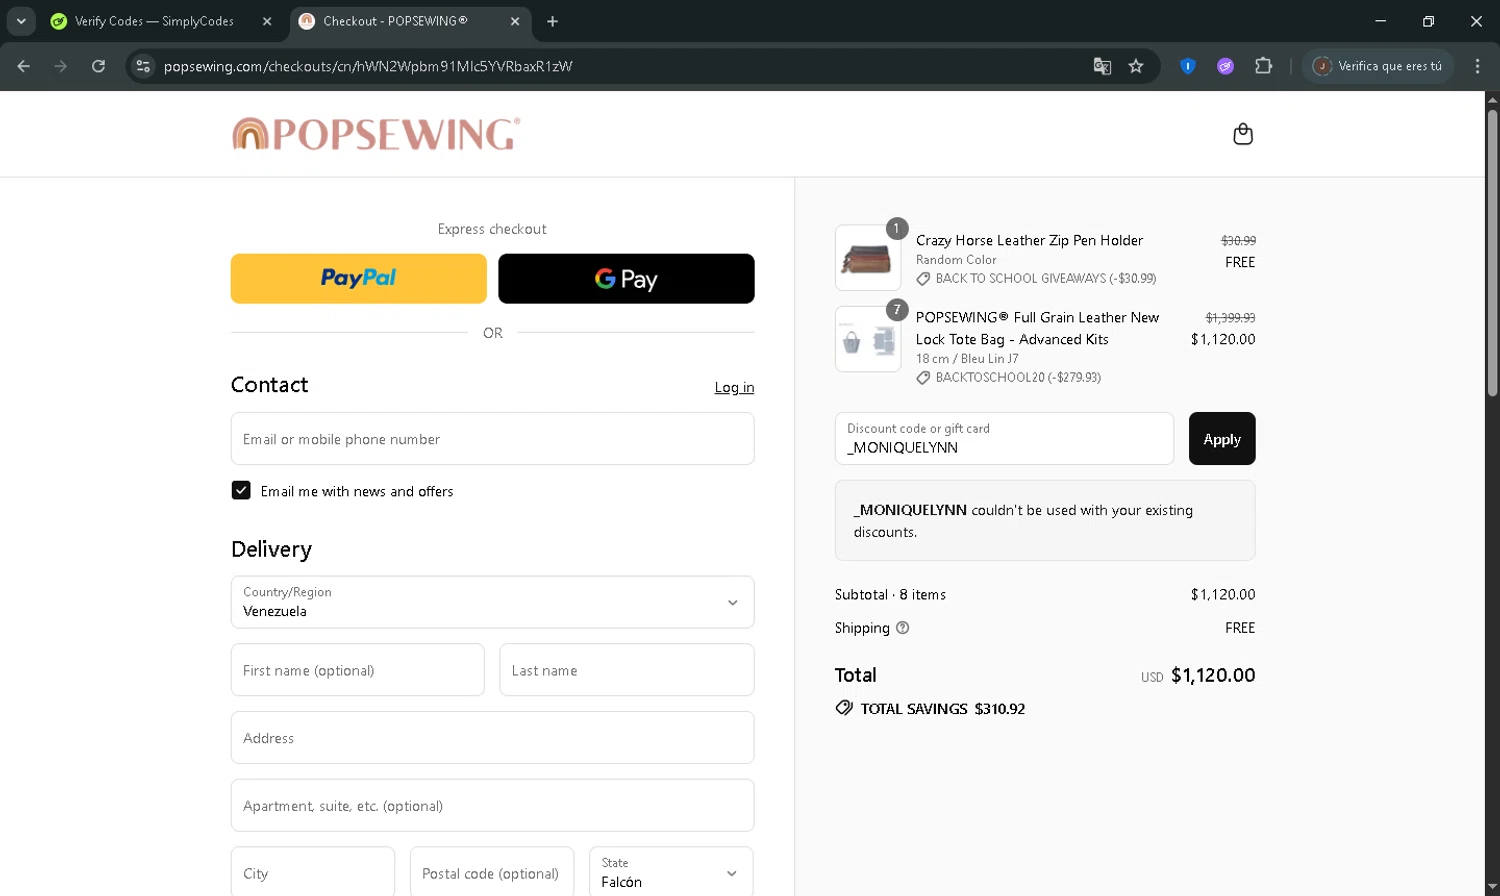Click the BACKTOSCHOOL20 discount tag icon
Viewport: 1500px width, 896px height.
[924, 378]
